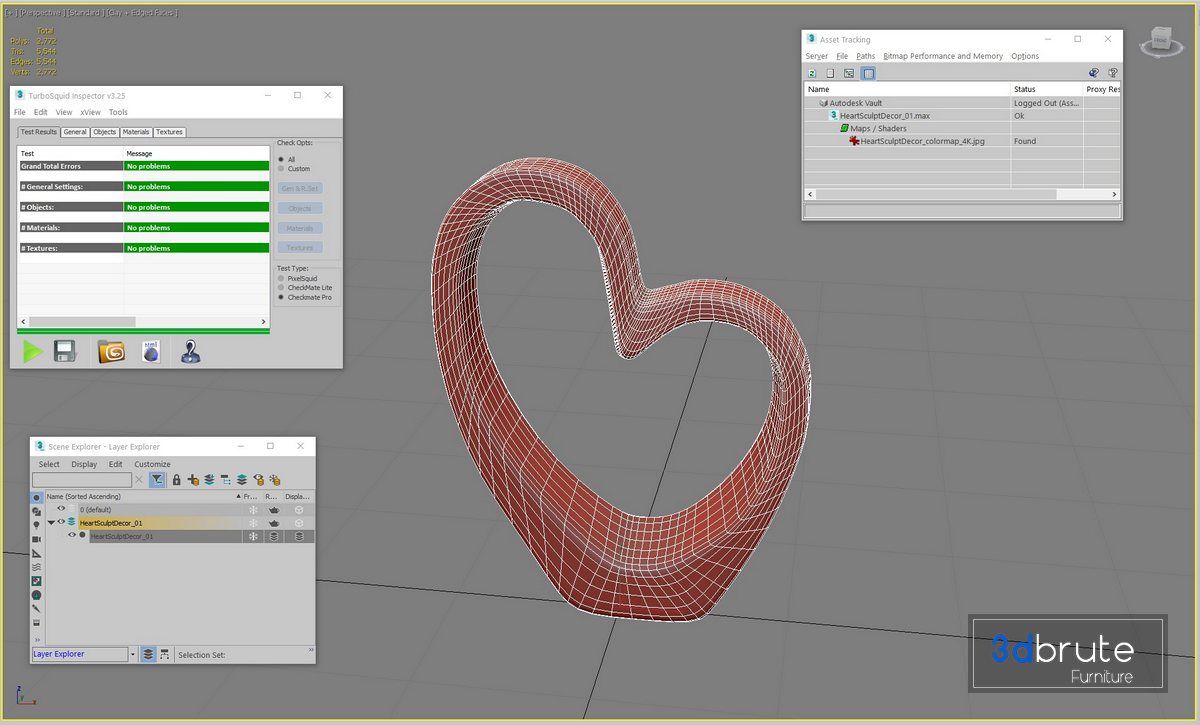Screen dimensions: 1200x725
Task: Click the lock icon in Scene Explorer toolbar
Action: 176,480
